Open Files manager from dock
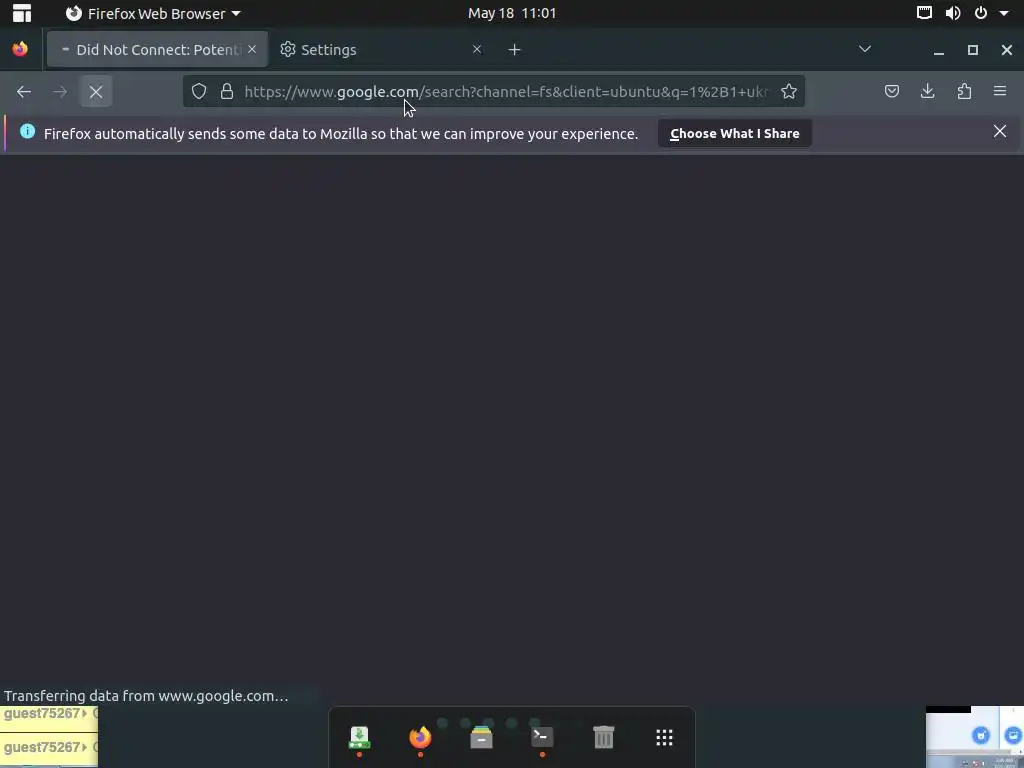1024x768 pixels. click(481, 737)
